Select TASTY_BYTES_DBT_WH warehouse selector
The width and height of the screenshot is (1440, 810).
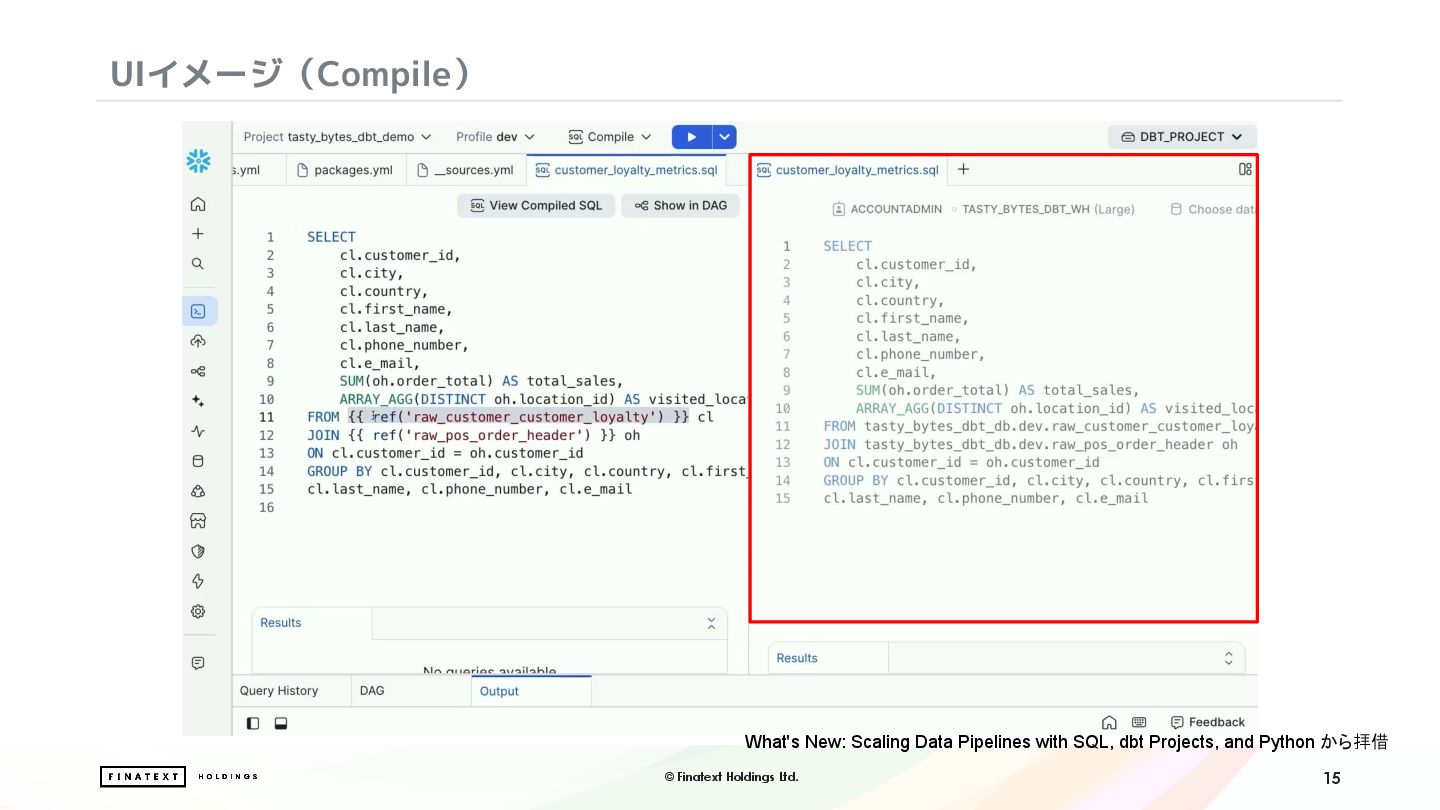click(1048, 209)
